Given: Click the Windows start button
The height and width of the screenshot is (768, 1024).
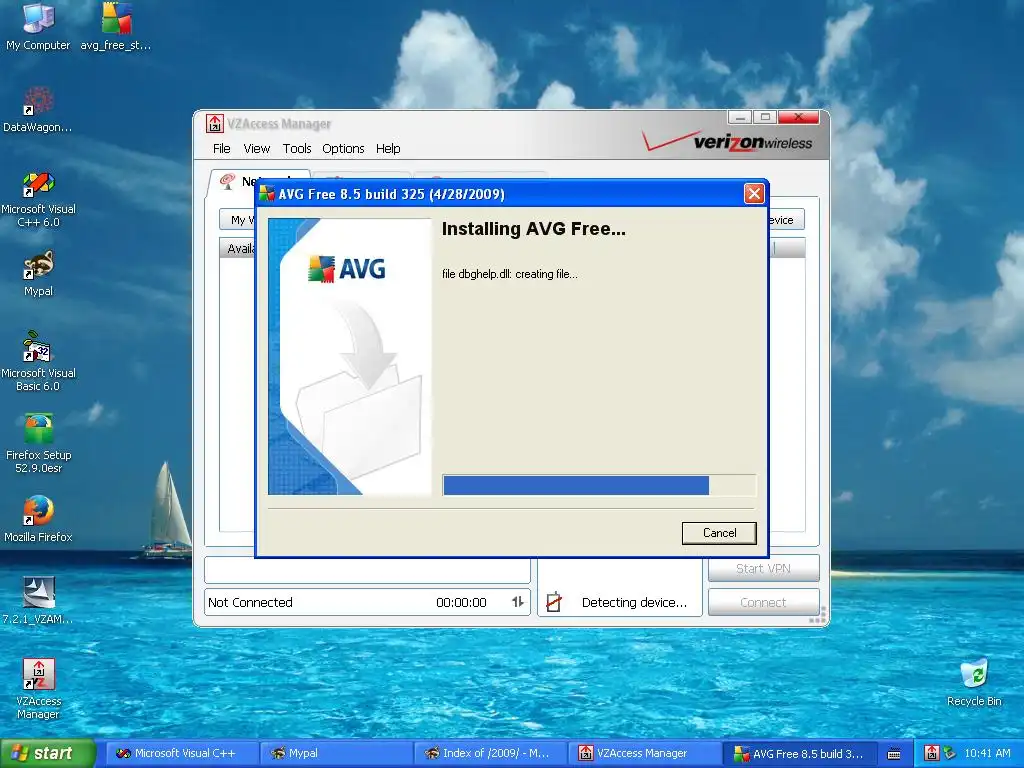Looking at the screenshot, I should 48,753.
